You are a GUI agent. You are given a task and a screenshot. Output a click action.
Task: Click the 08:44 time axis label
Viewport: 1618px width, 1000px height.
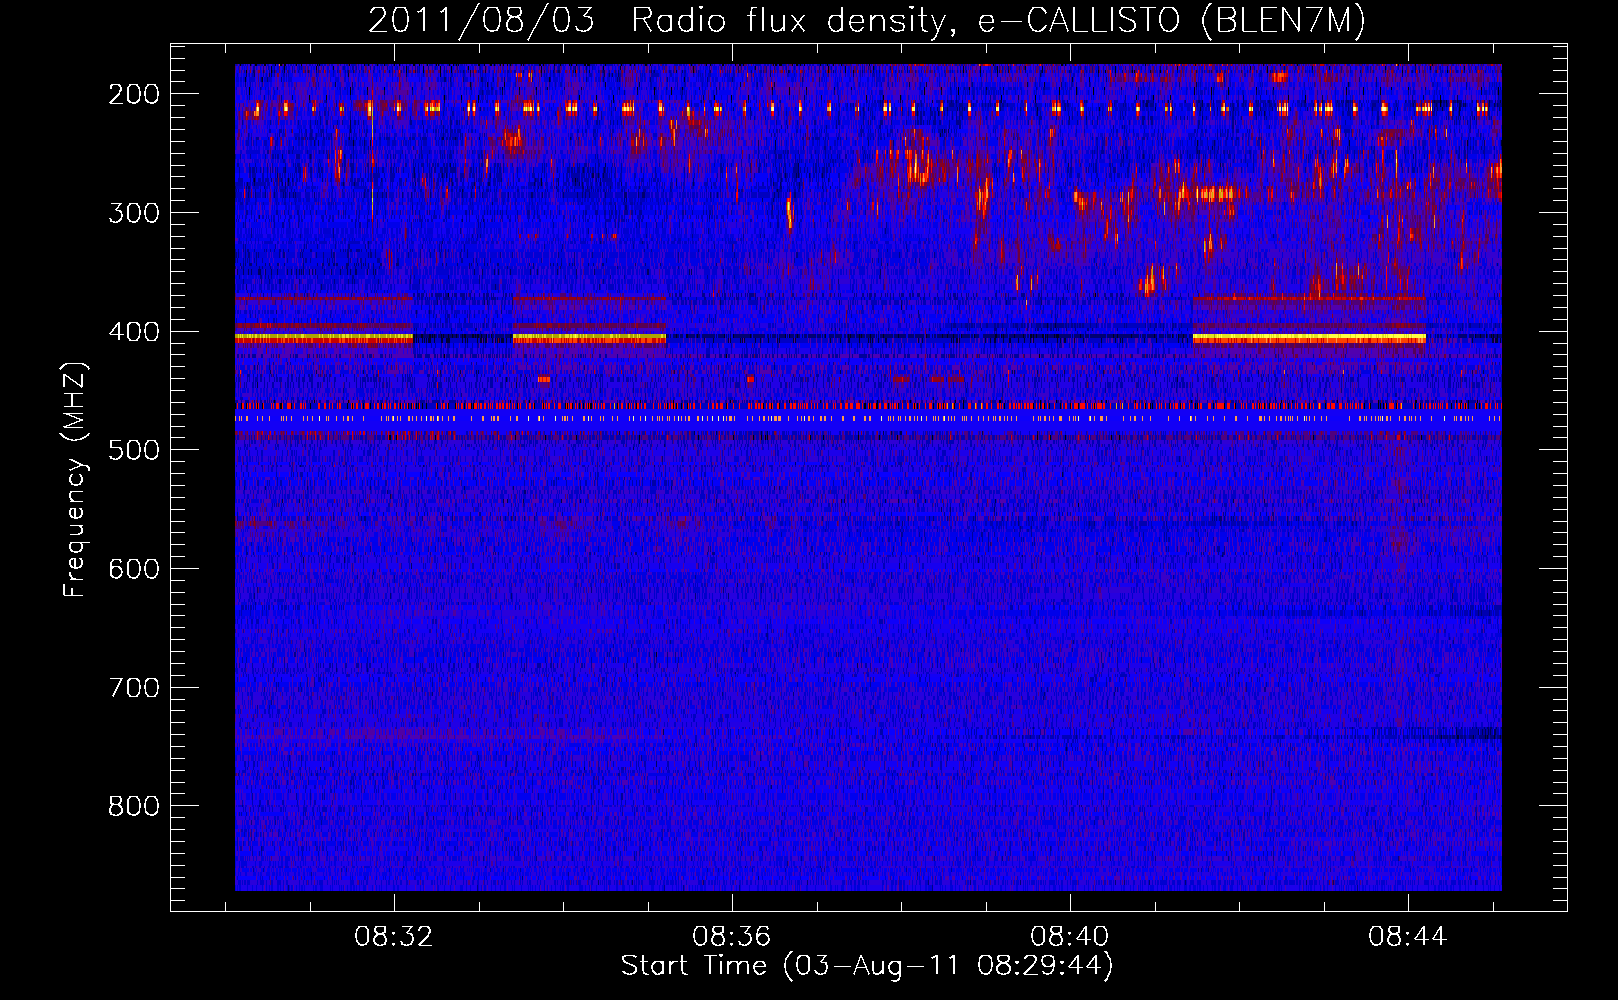[x=1408, y=937]
